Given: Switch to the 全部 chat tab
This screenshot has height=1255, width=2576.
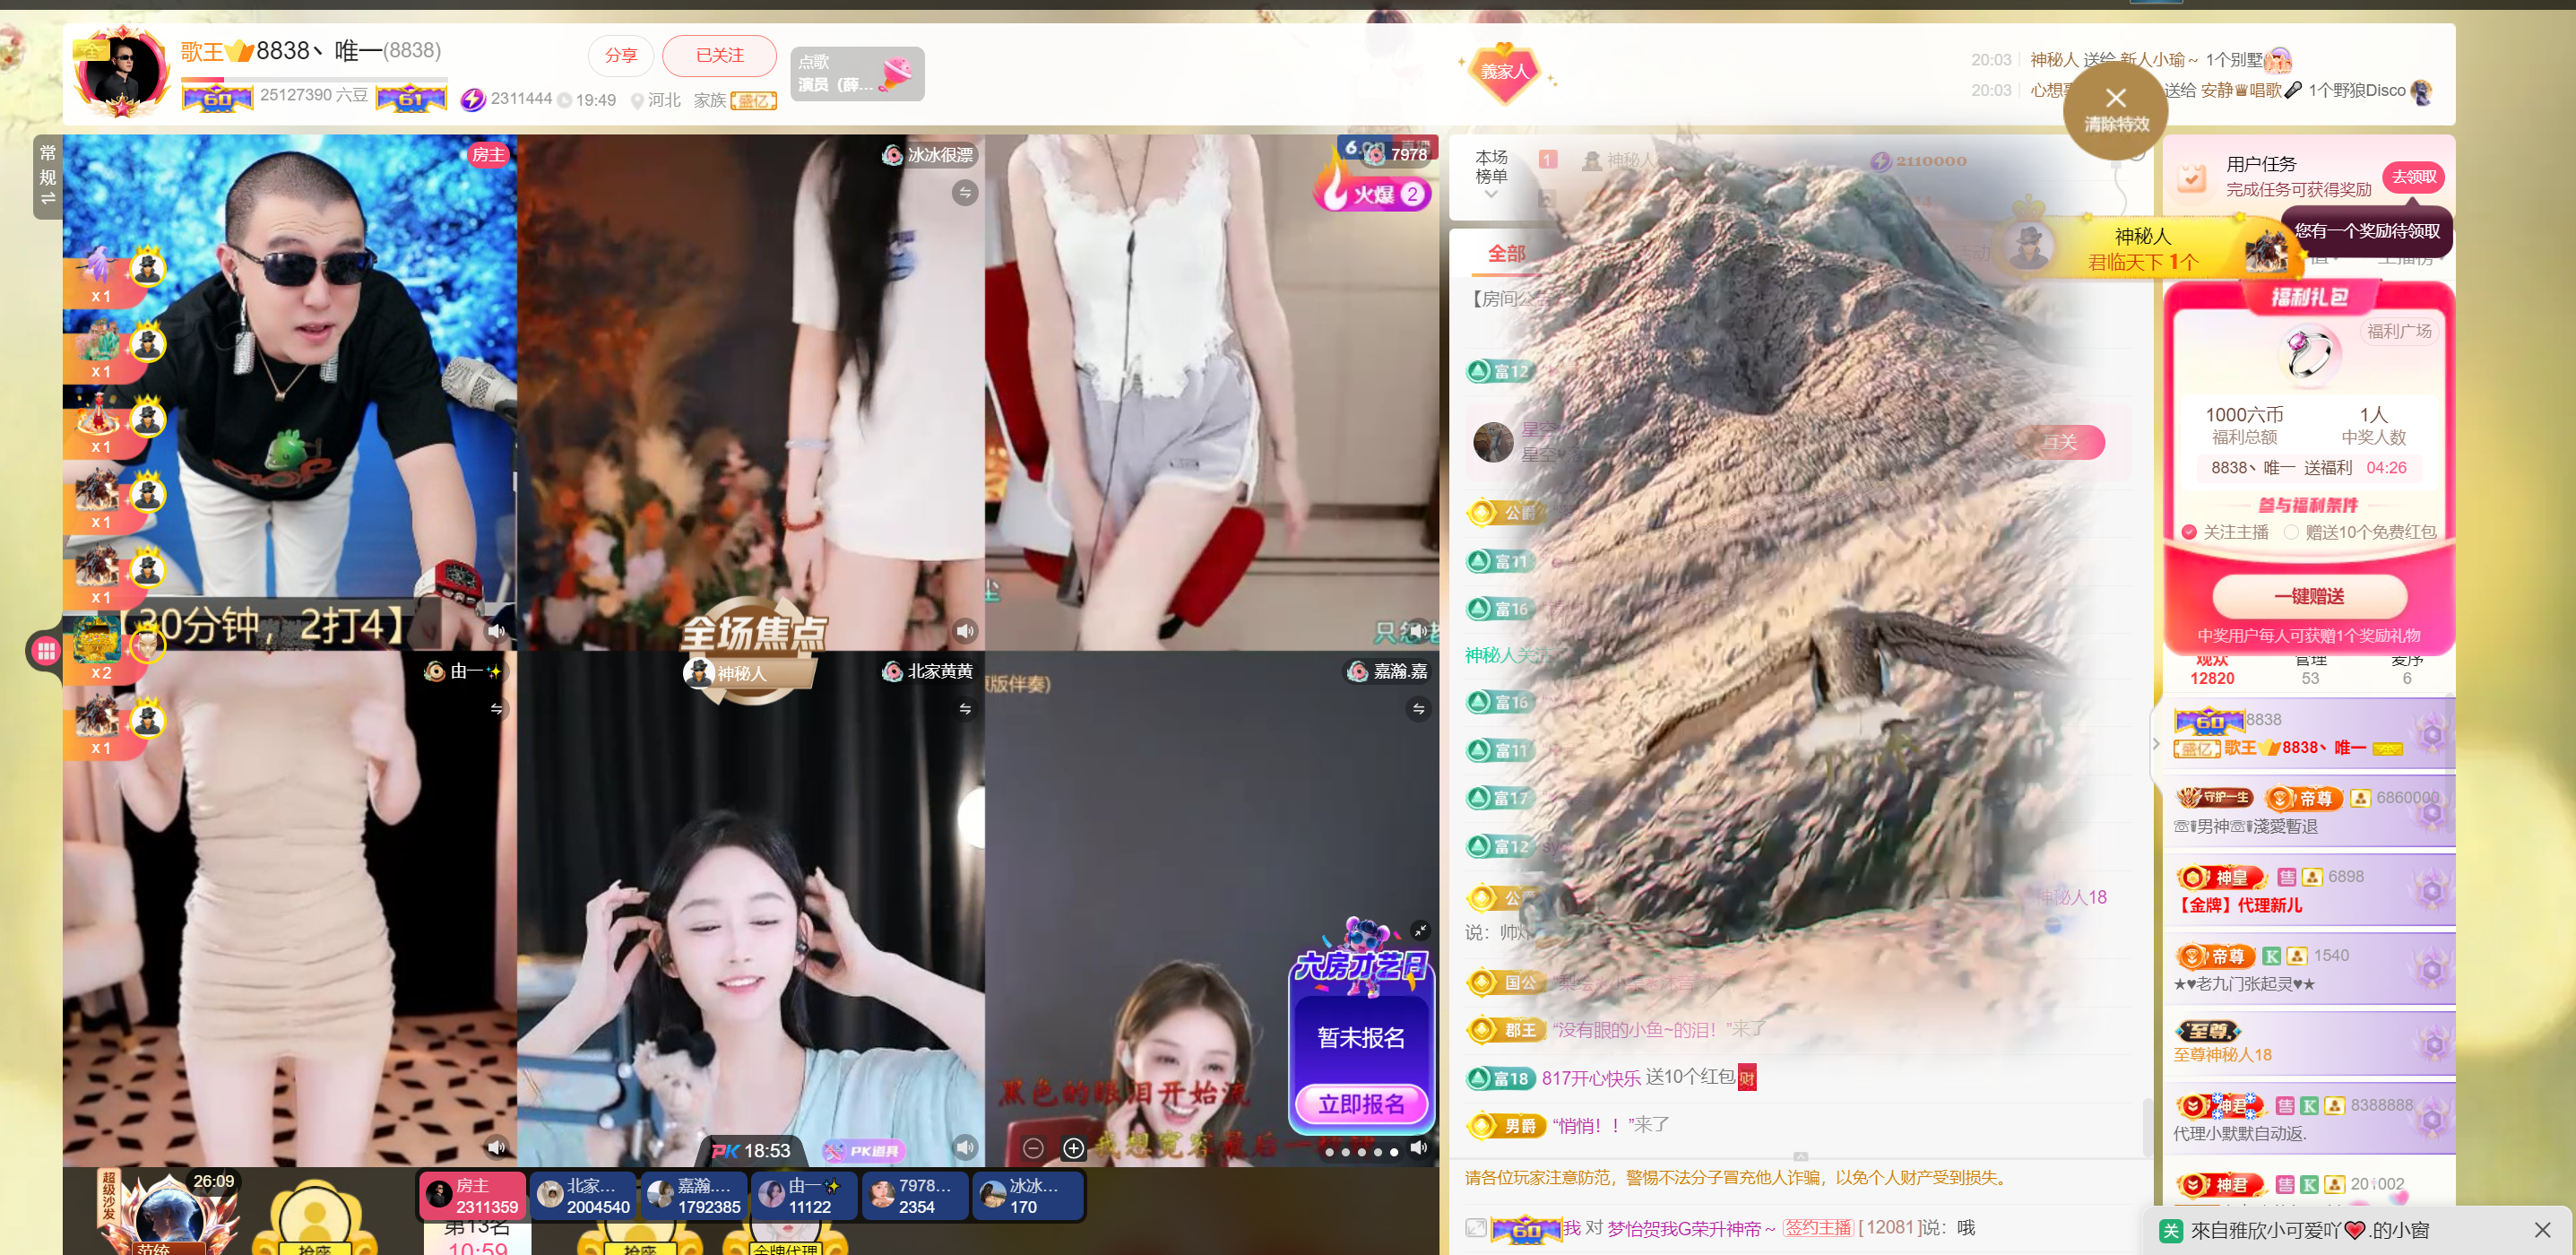Looking at the screenshot, I should [x=1506, y=253].
